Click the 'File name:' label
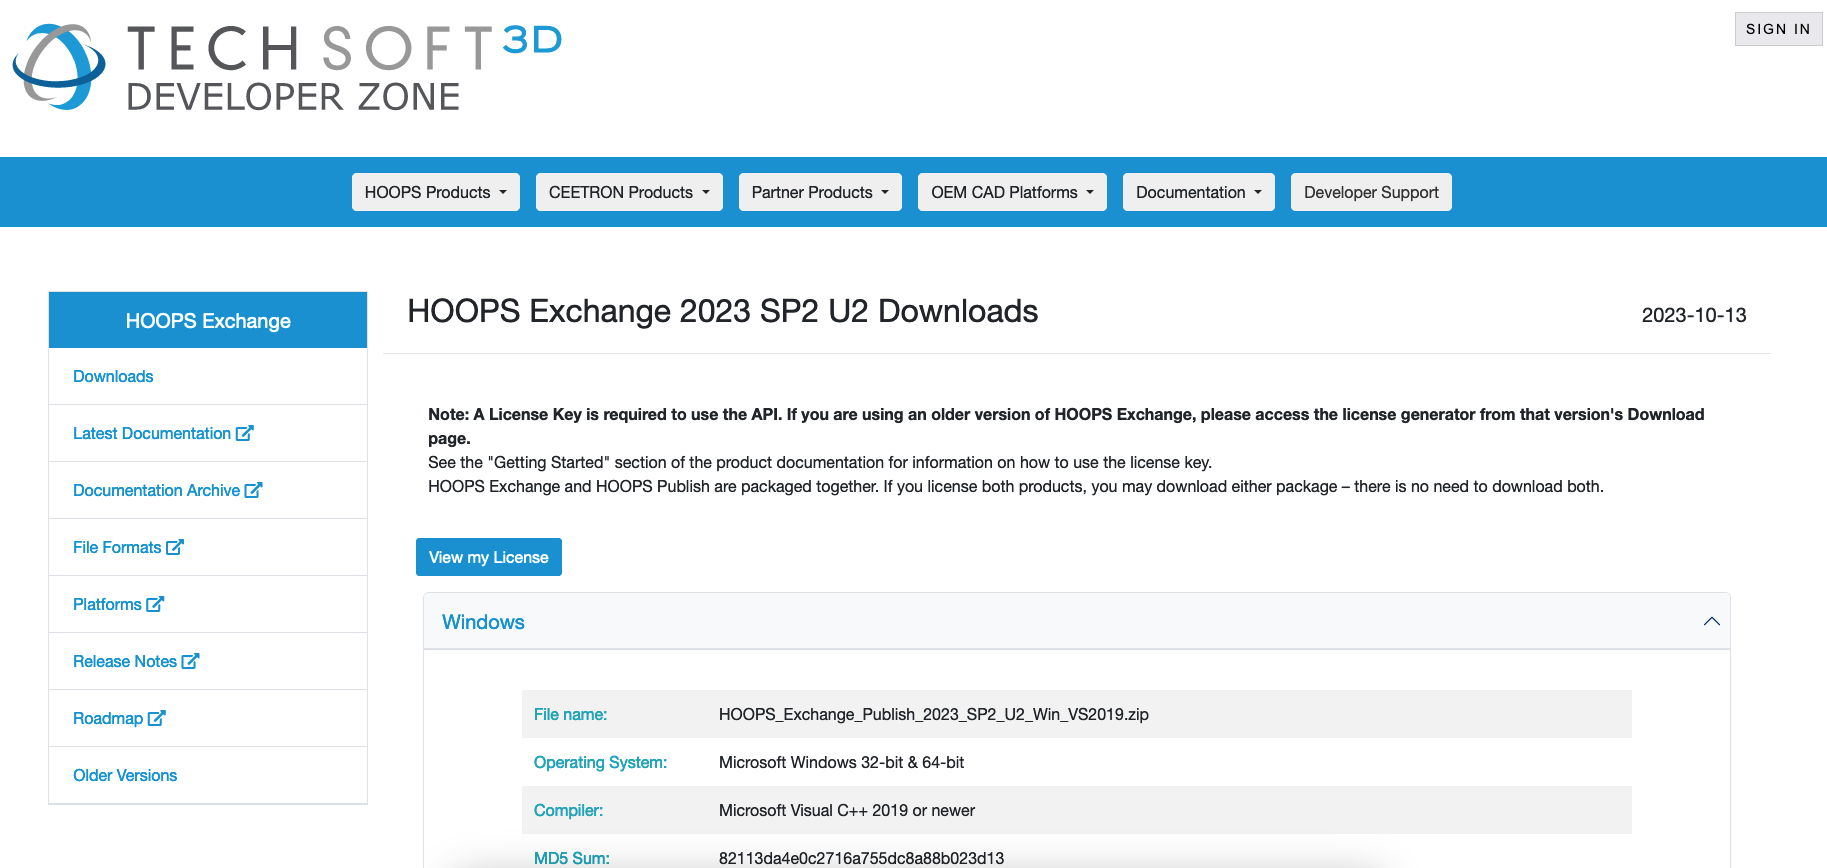Viewport: 1827px width, 868px height. coord(570,714)
